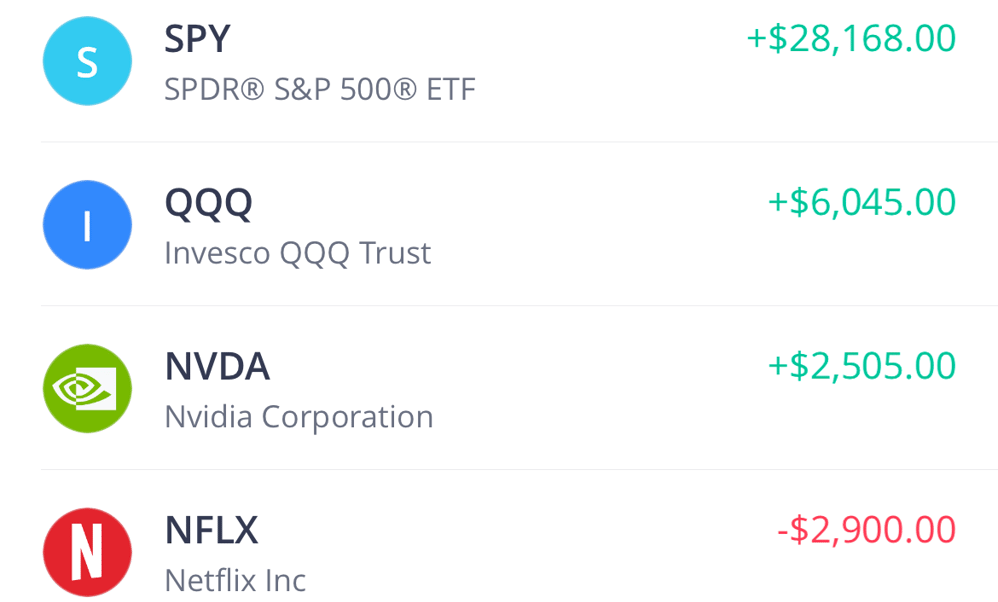
Task: Select the NFLX ticker symbol
Action: point(211,530)
